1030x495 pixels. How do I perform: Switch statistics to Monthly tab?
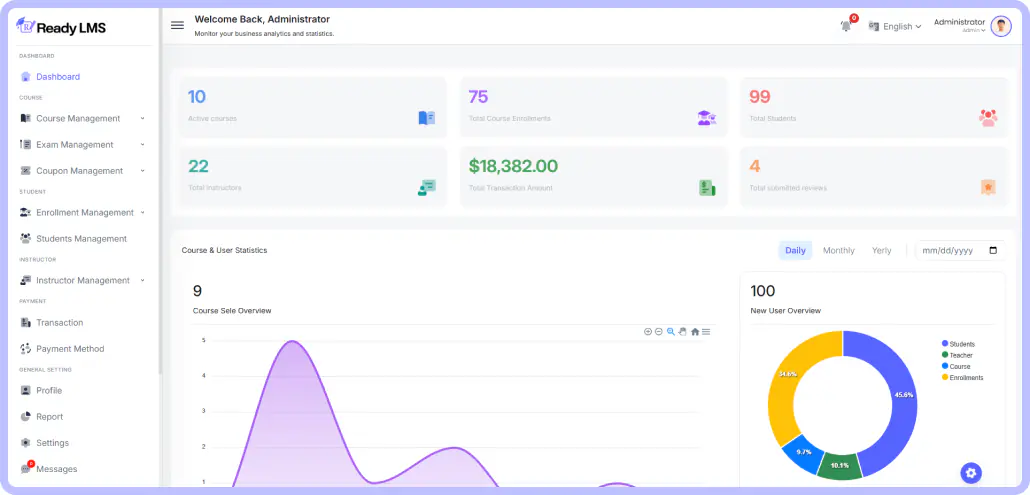click(838, 250)
